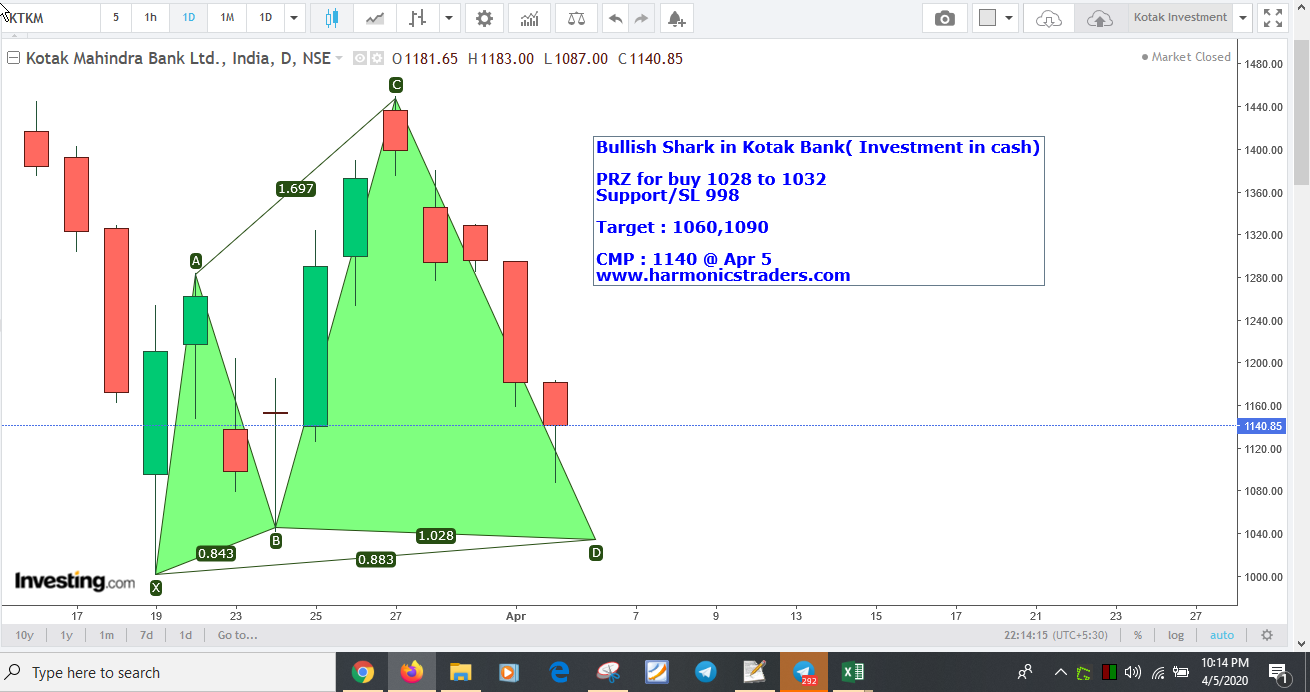Open the indicators panel icon

[529, 17]
